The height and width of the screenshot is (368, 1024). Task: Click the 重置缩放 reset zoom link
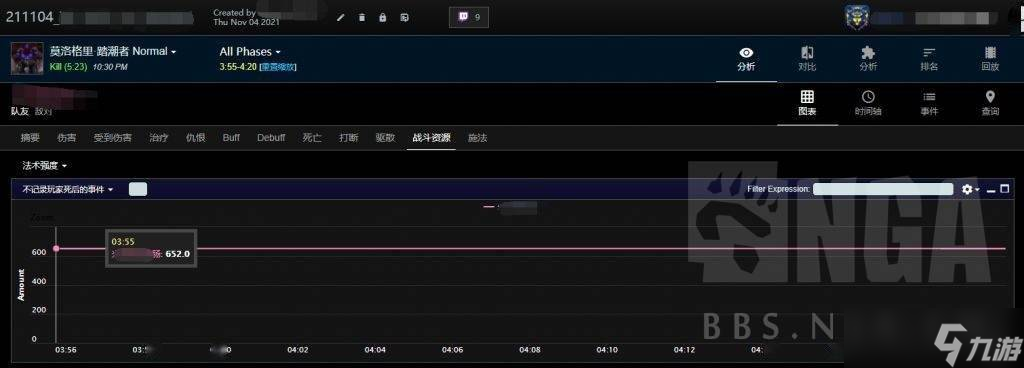(x=278, y=67)
